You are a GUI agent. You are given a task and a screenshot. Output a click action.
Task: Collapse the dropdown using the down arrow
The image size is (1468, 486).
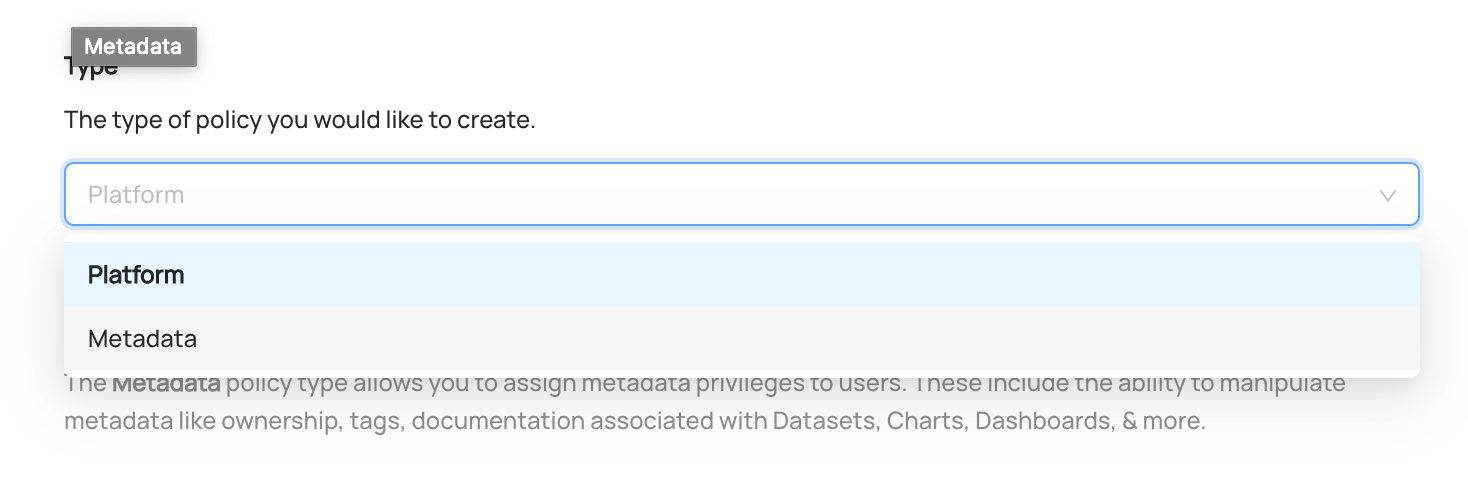coord(1387,196)
